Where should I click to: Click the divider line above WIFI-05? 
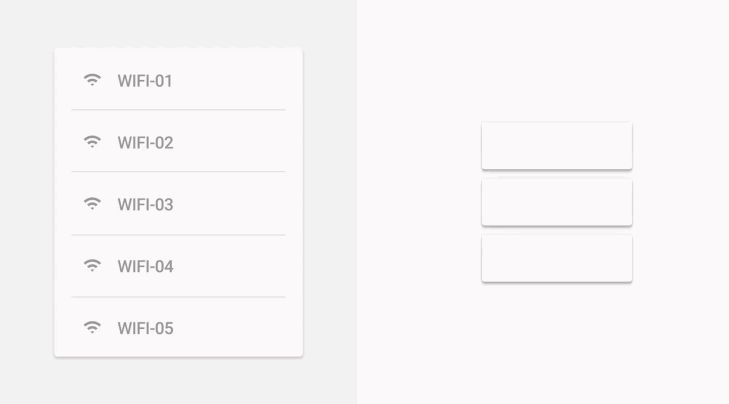click(178, 297)
